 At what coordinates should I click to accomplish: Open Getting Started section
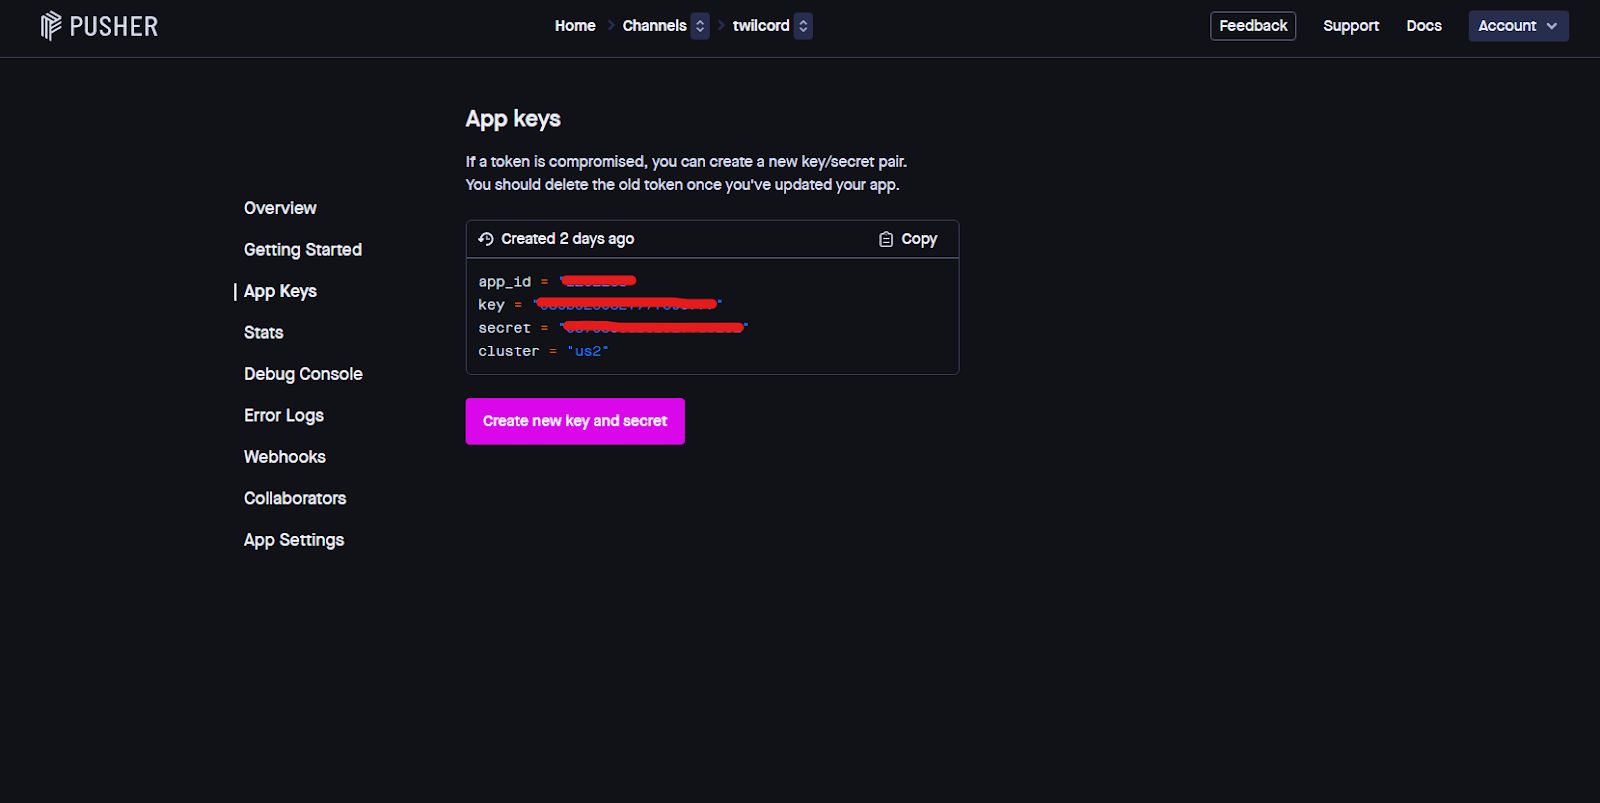[x=303, y=250]
